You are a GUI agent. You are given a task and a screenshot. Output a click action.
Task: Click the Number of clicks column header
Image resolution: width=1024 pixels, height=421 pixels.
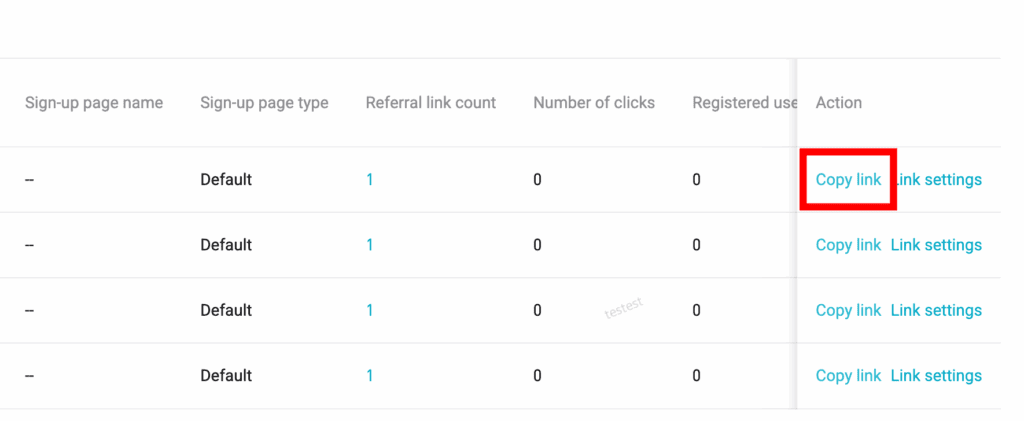[x=594, y=103]
